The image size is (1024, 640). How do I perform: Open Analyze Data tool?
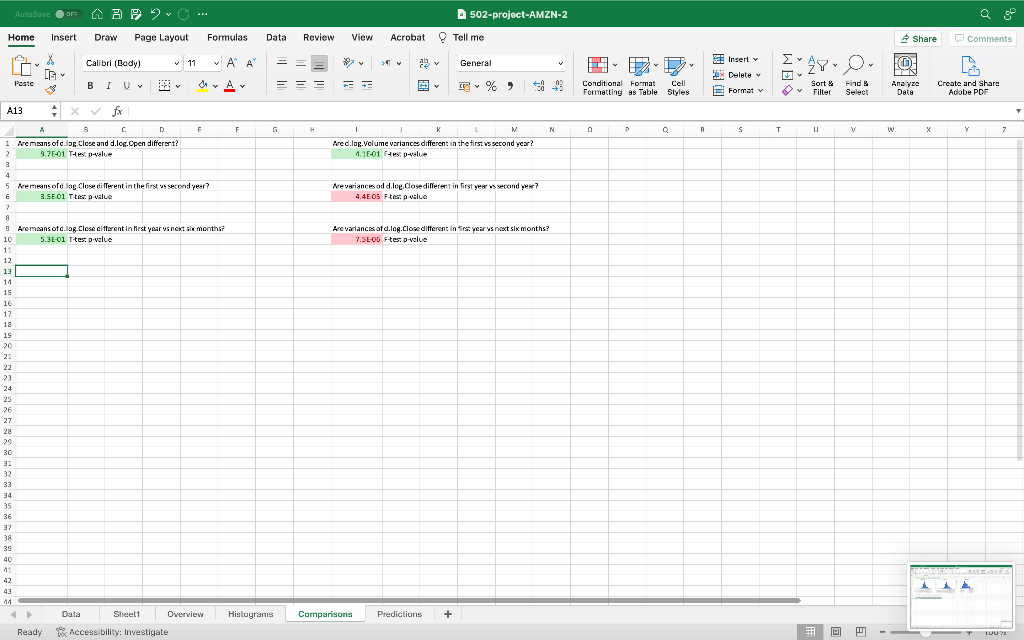pyautogui.click(x=905, y=75)
